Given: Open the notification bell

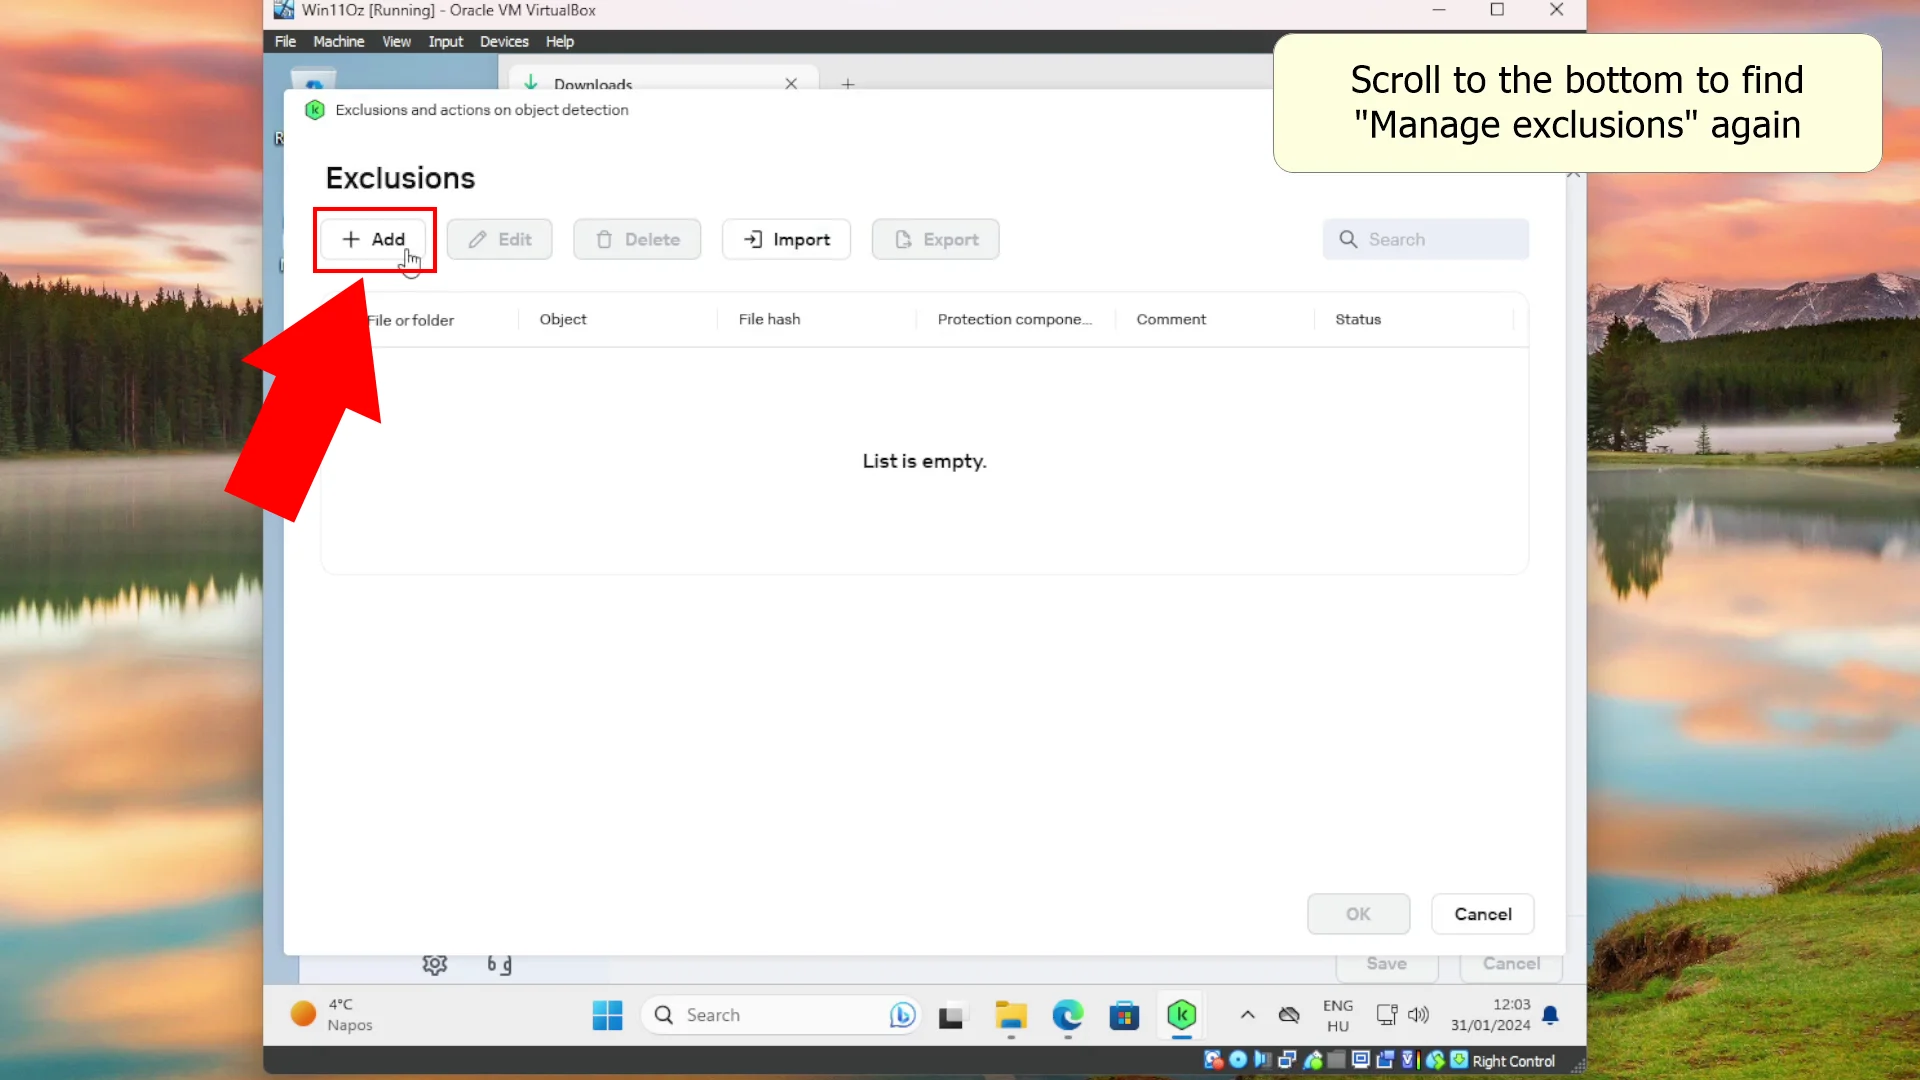Looking at the screenshot, I should [1550, 1015].
